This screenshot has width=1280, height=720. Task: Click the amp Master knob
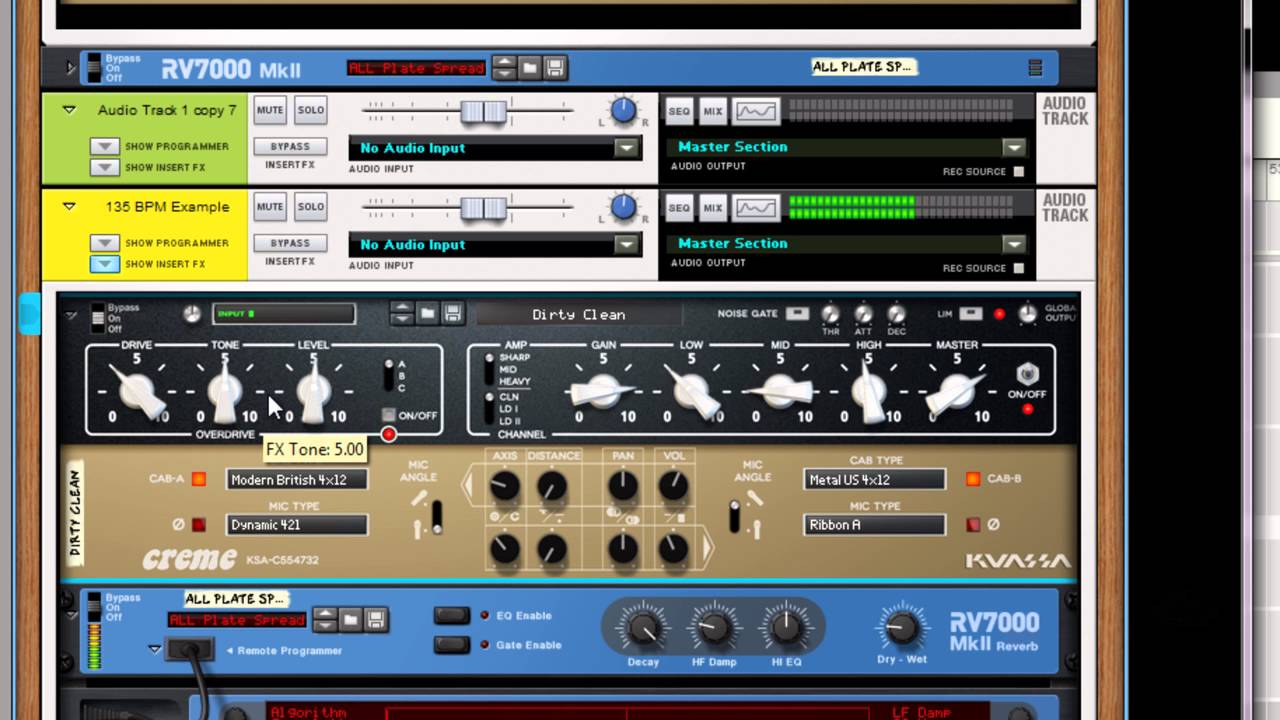[x=957, y=391]
